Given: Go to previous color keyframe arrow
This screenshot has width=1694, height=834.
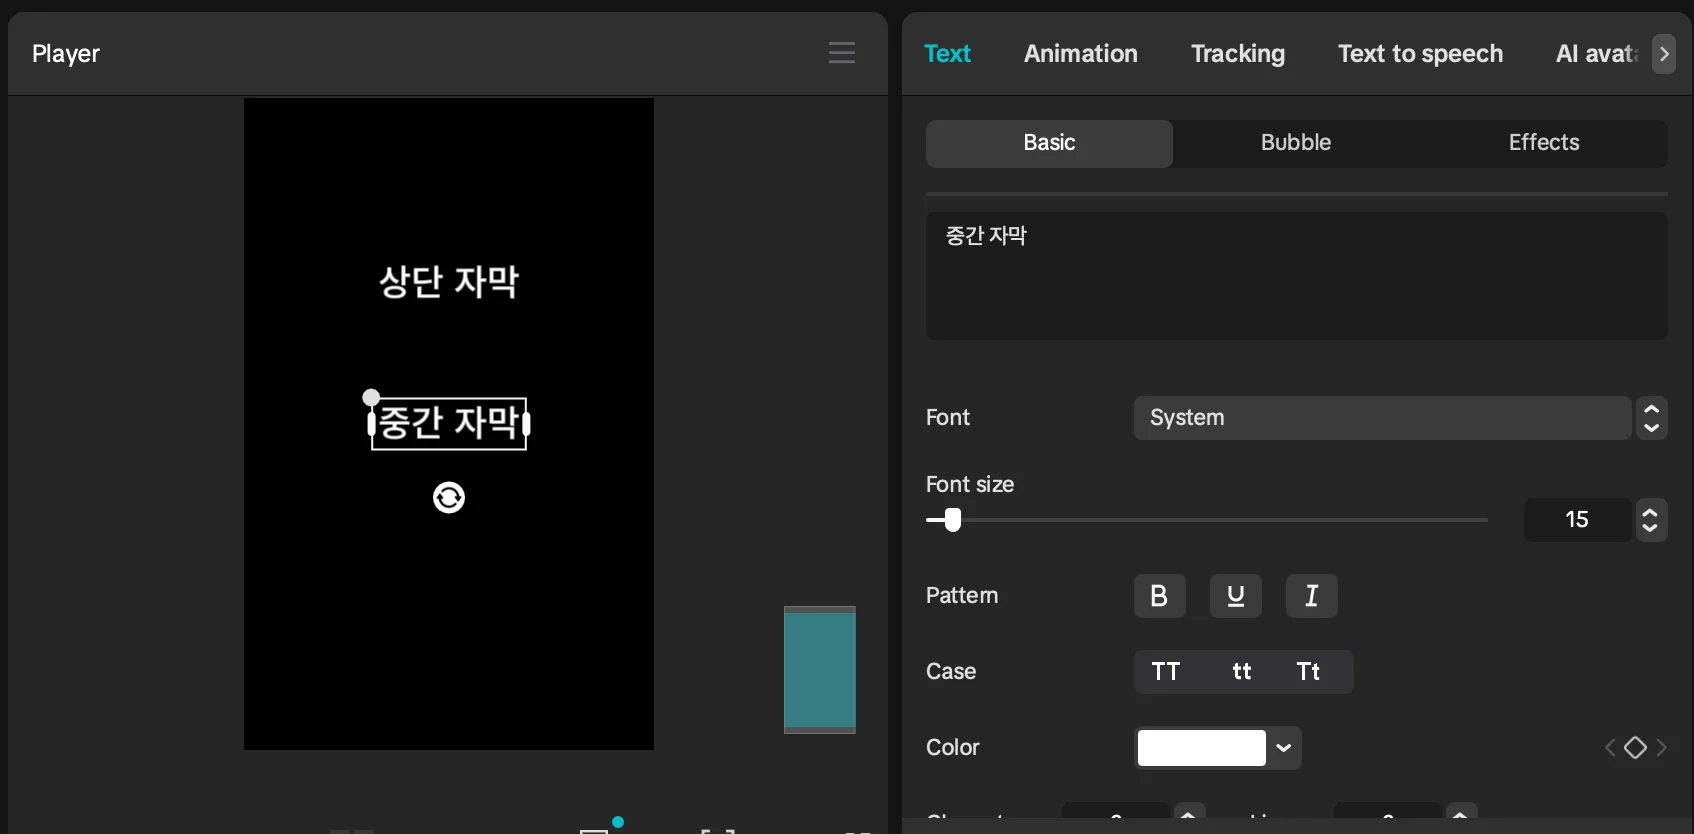Looking at the screenshot, I should 1610,748.
